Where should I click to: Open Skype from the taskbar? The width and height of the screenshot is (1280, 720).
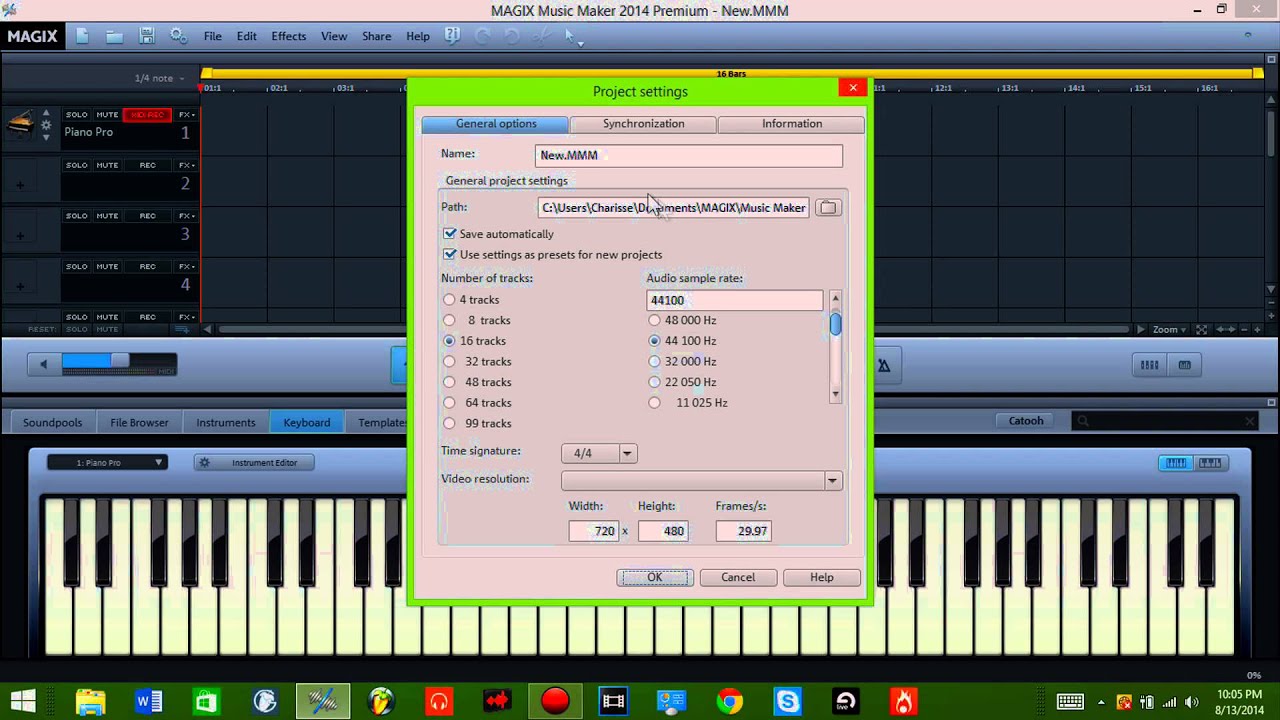[x=788, y=702]
